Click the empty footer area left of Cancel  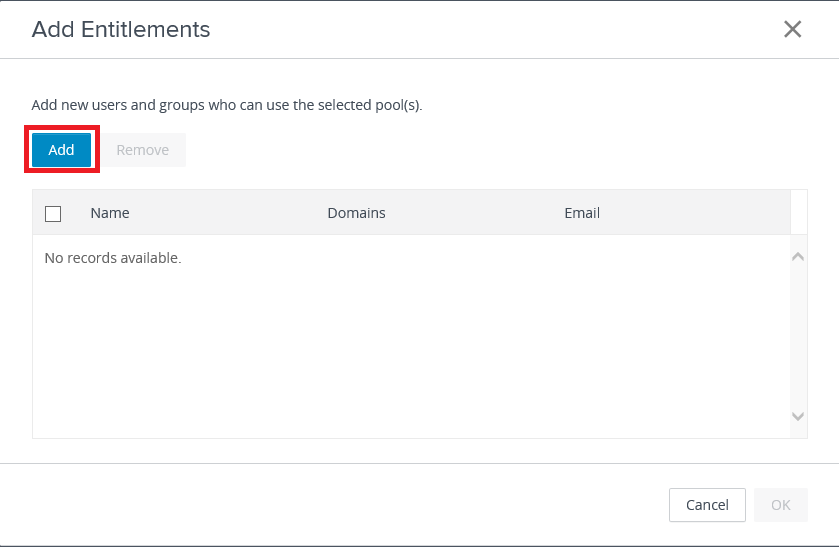point(340,505)
